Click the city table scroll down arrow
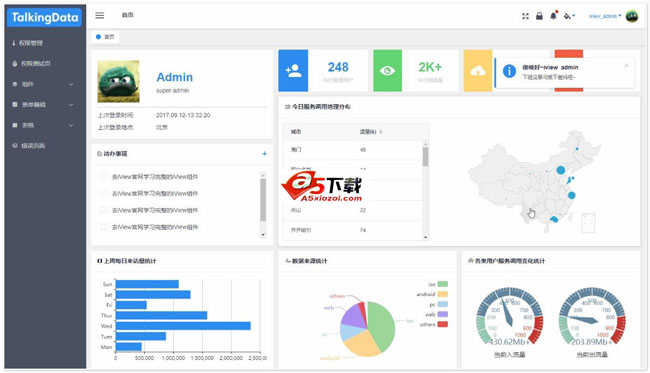Image resolution: width=650 pixels, height=373 pixels. coord(425,237)
